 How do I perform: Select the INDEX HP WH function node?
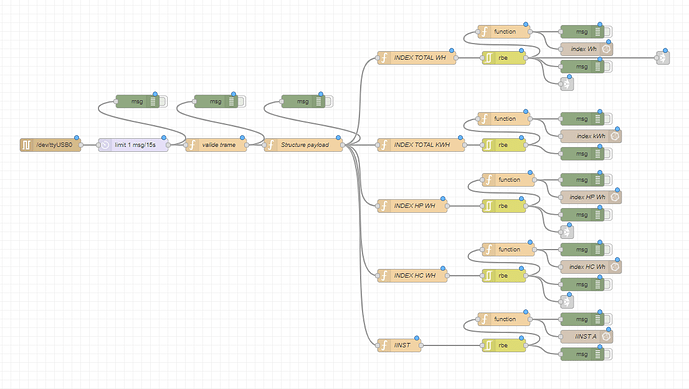pos(412,206)
